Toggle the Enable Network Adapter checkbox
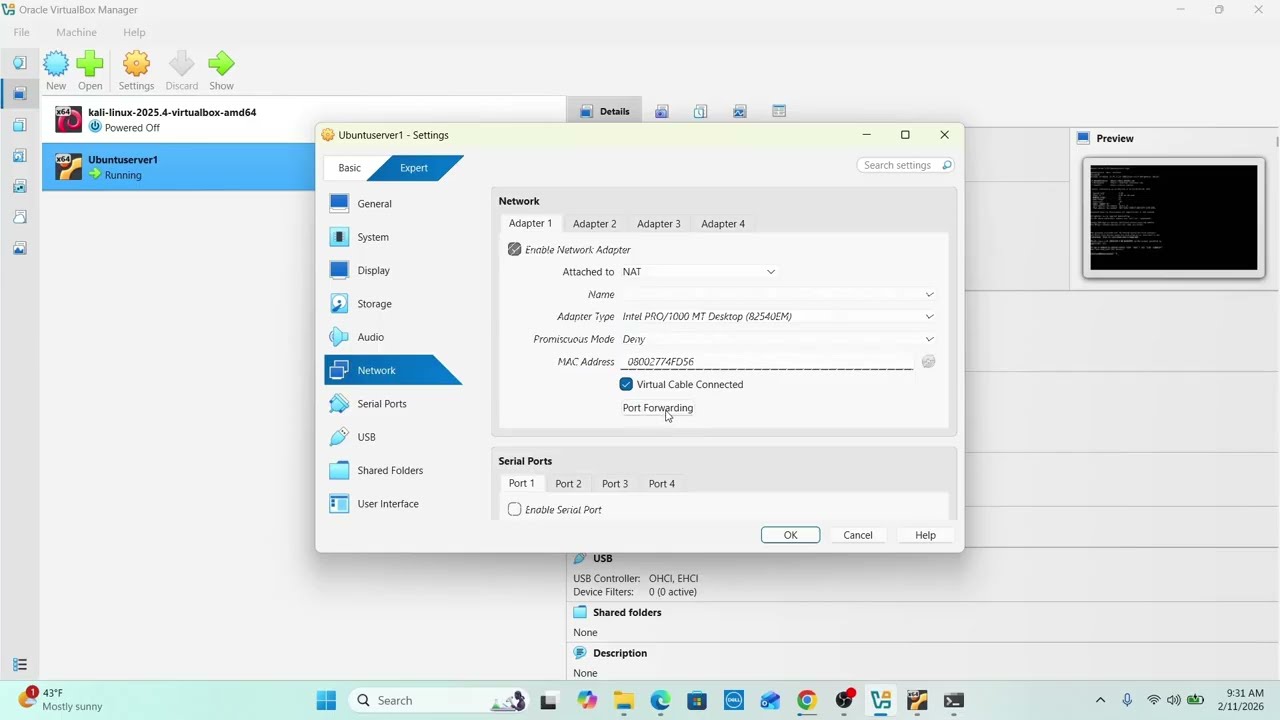The width and height of the screenshot is (1280, 720). point(514,249)
